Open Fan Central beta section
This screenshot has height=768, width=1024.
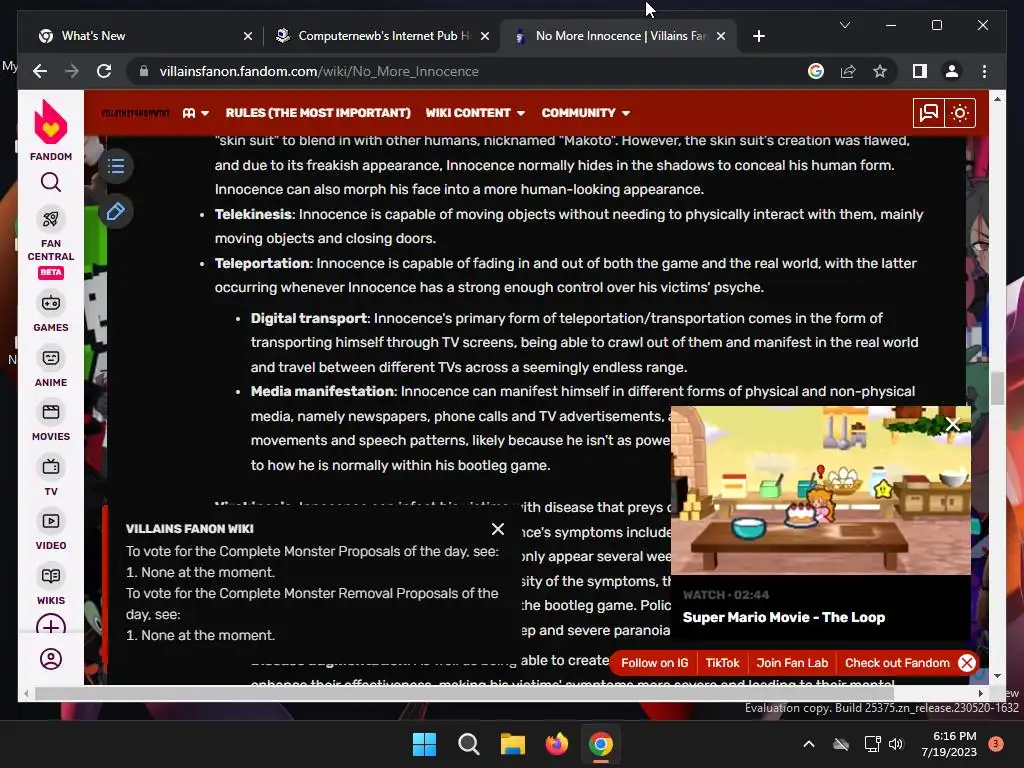(x=50, y=244)
